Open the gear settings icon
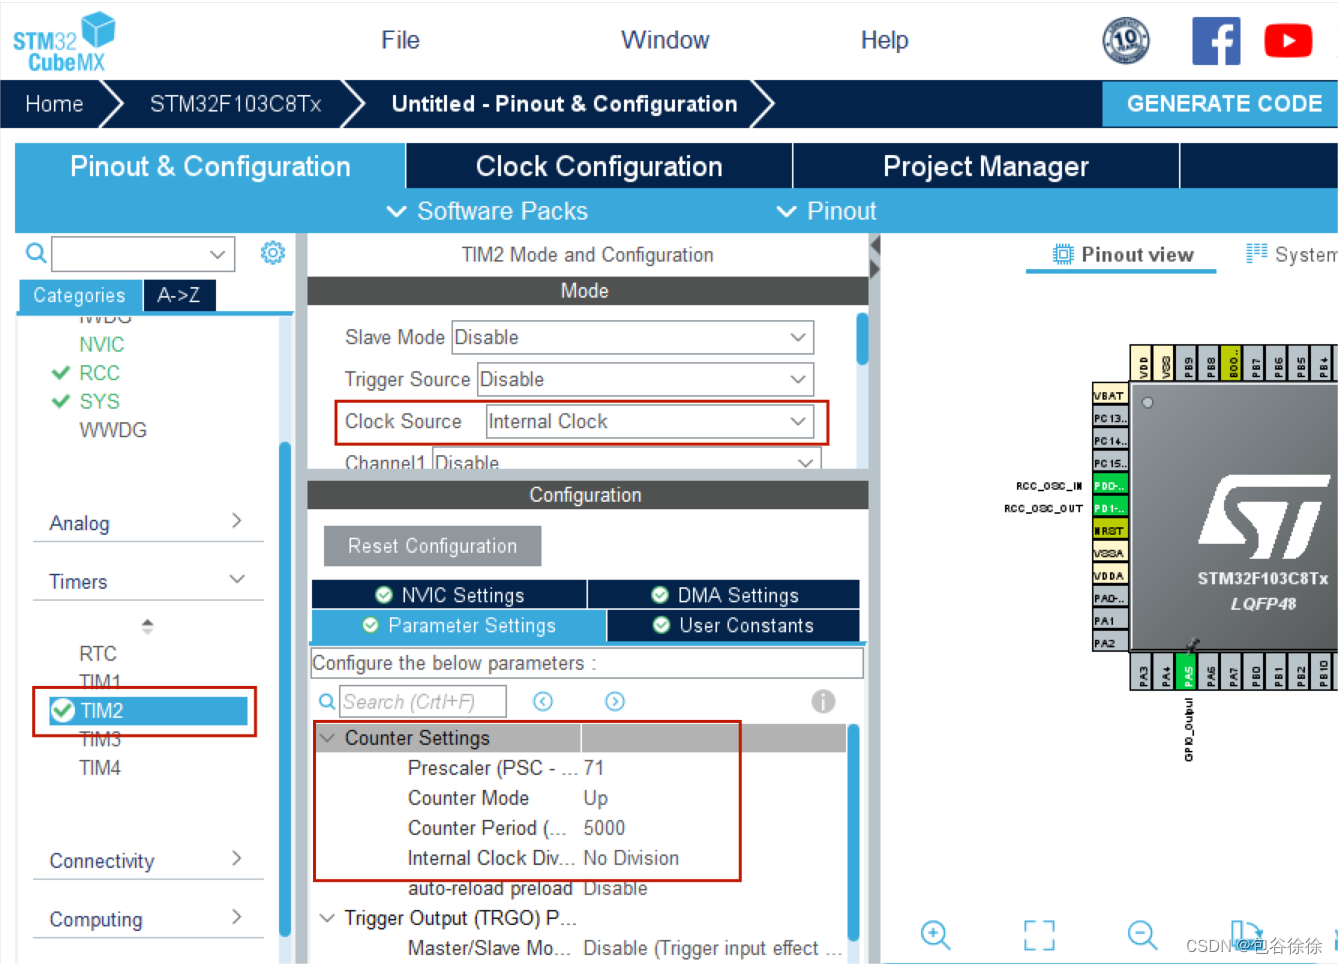Screen dimensions: 1338x964 point(272,253)
